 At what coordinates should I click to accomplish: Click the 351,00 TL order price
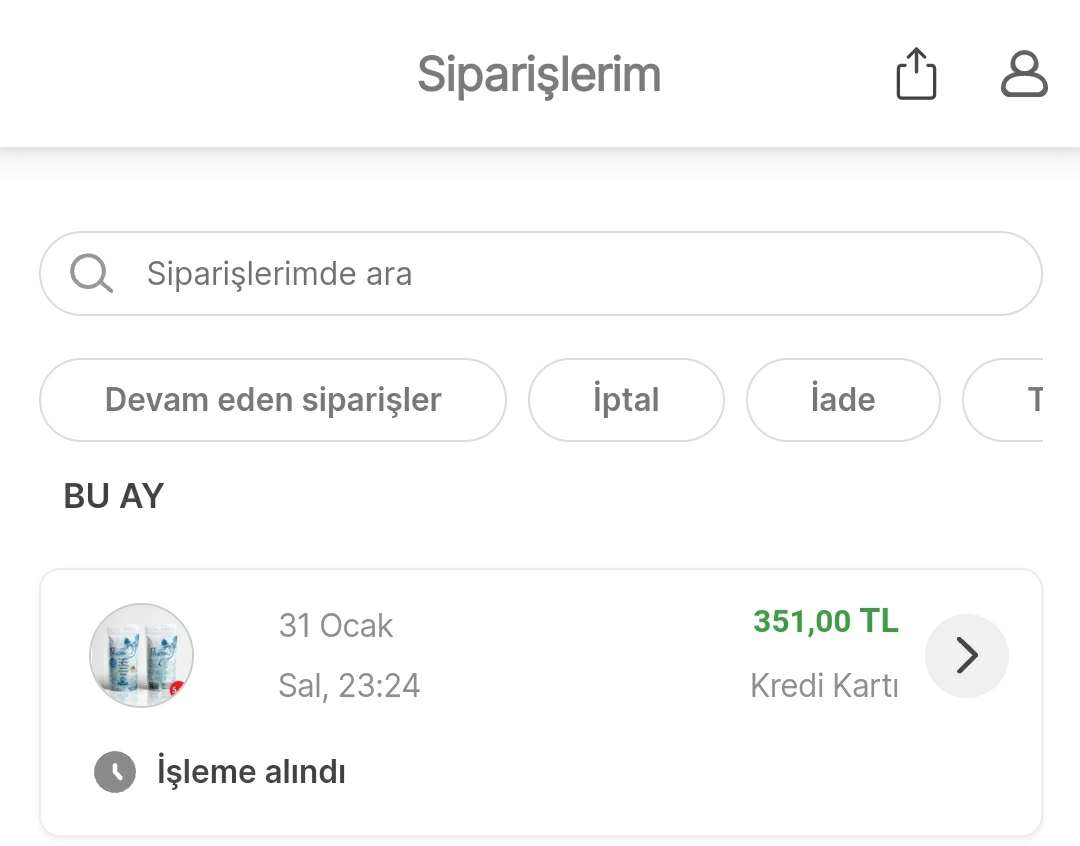[x=826, y=621]
